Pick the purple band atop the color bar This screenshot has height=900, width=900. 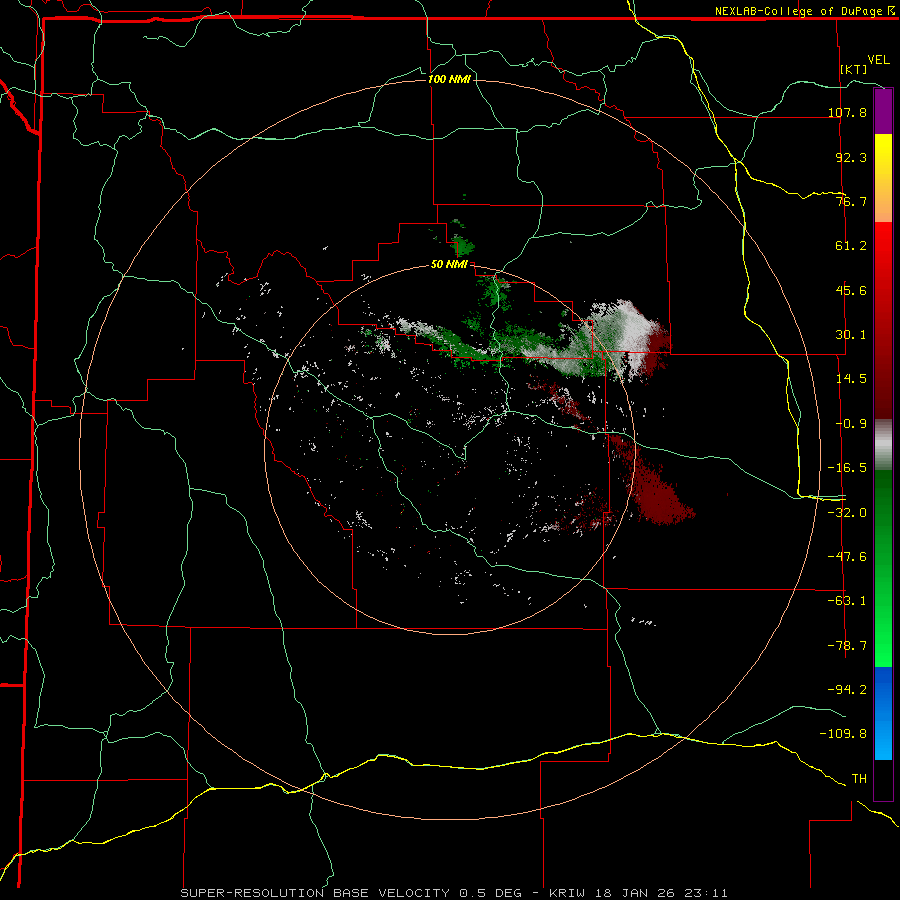pos(883,111)
